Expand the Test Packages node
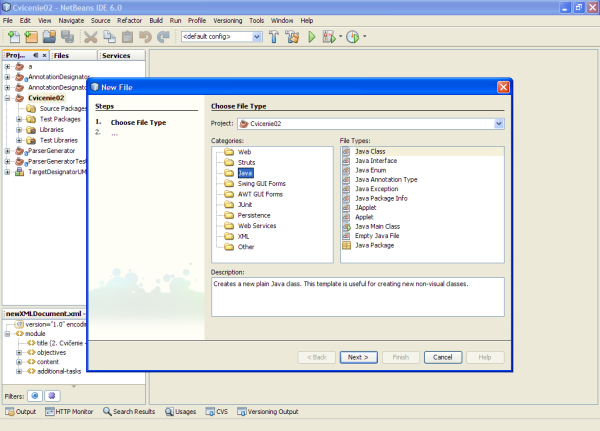 (19, 119)
